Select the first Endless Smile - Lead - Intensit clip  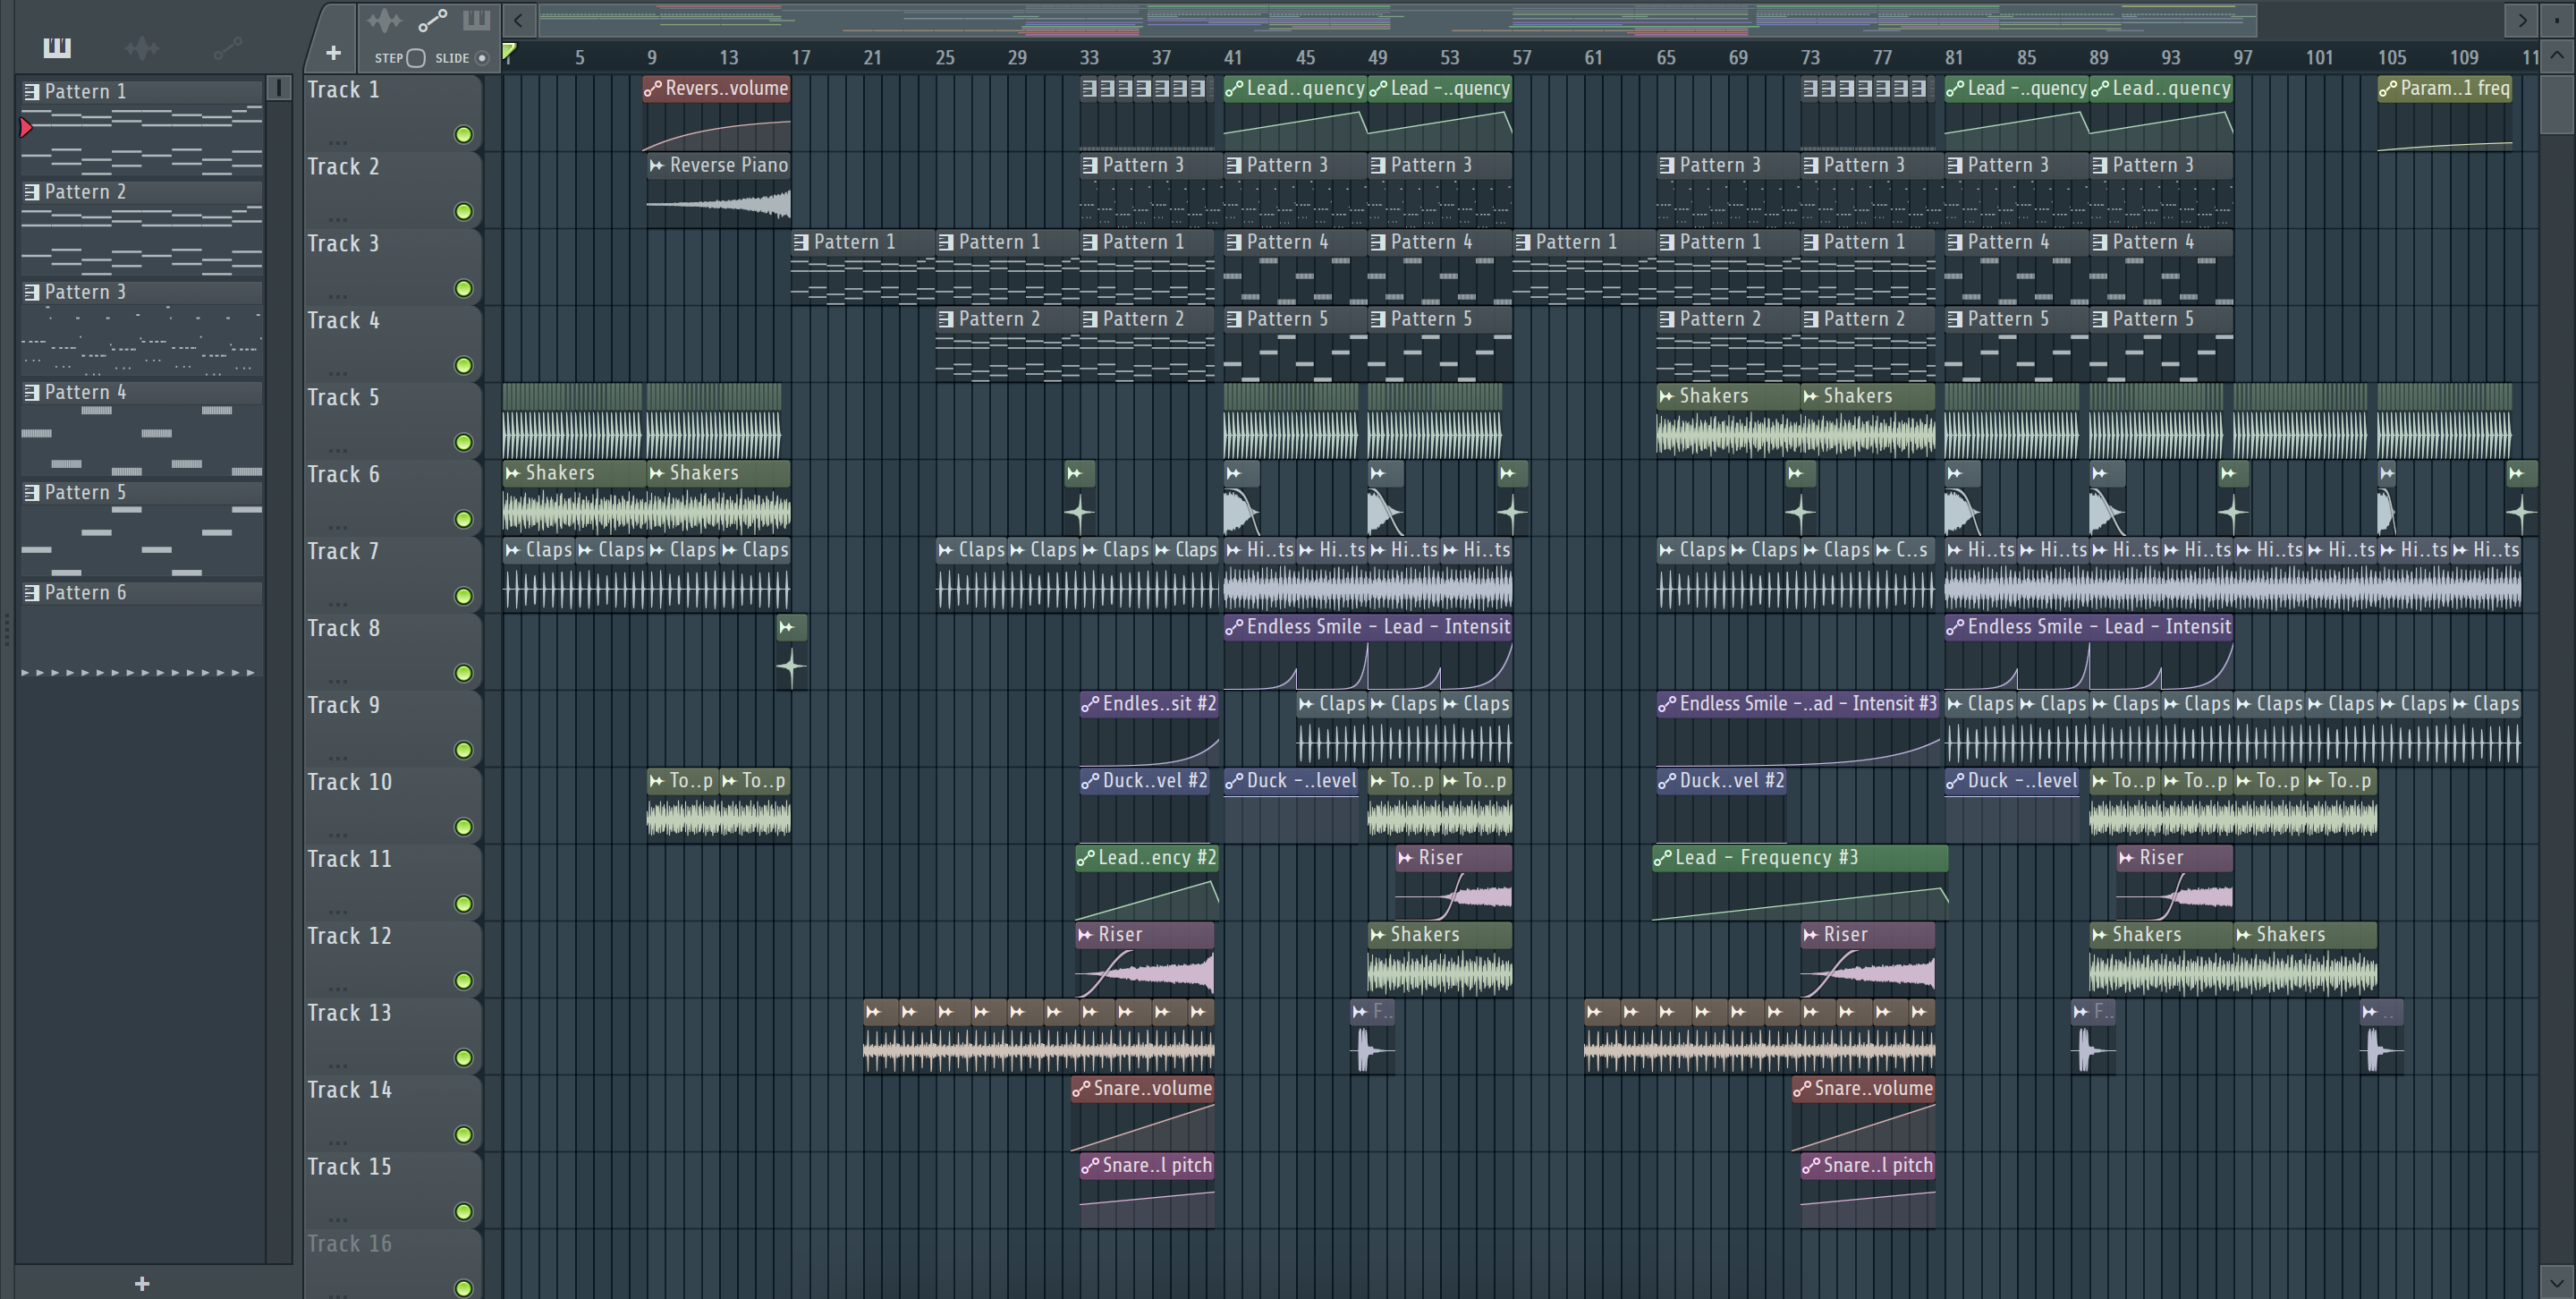(1367, 652)
